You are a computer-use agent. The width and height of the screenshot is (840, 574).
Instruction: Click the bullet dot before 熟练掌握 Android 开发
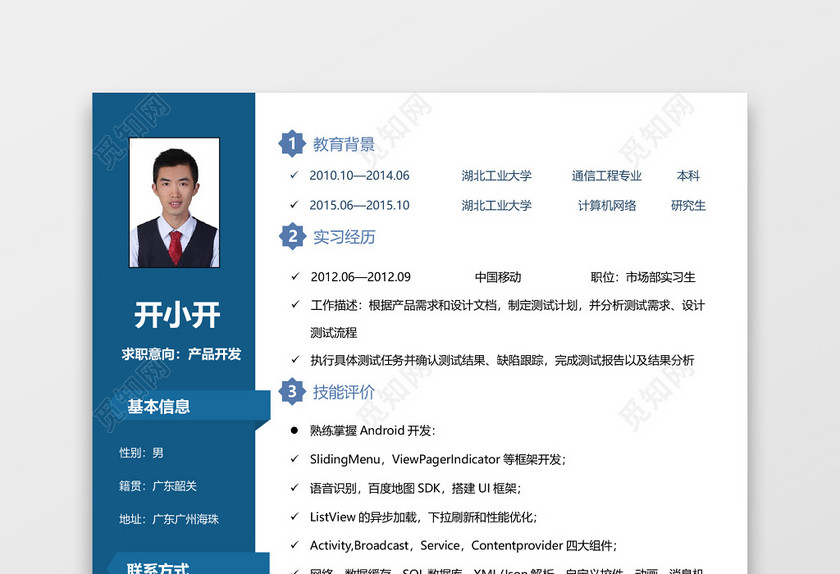(x=294, y=430)
